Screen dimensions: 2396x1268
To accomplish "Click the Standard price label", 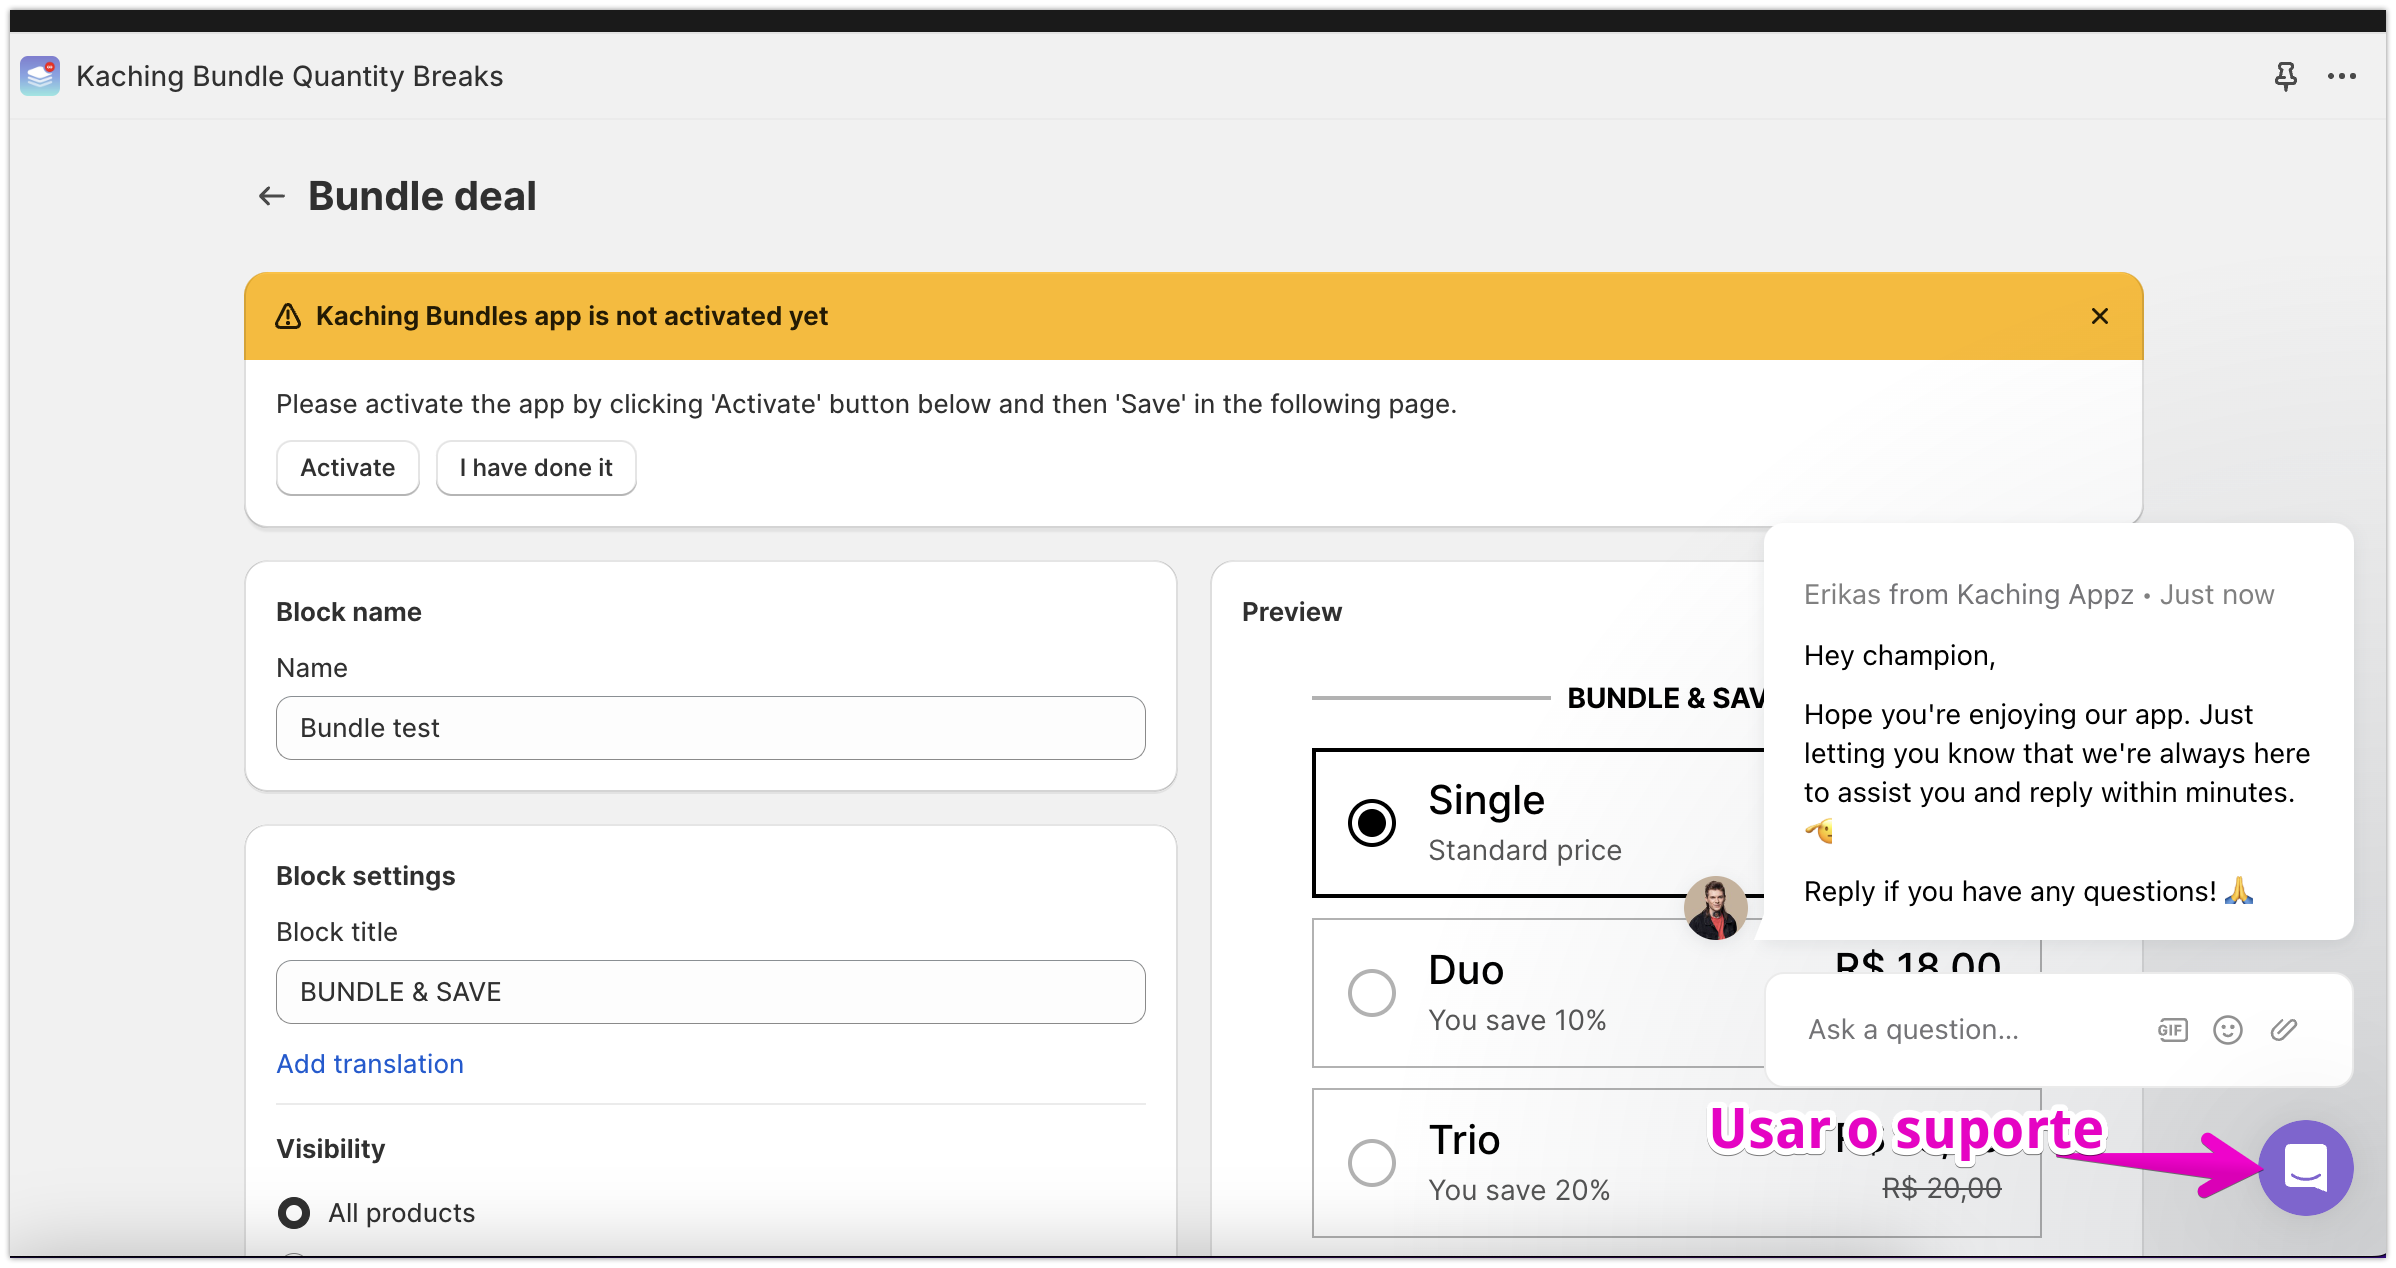I will [1525, 850].
